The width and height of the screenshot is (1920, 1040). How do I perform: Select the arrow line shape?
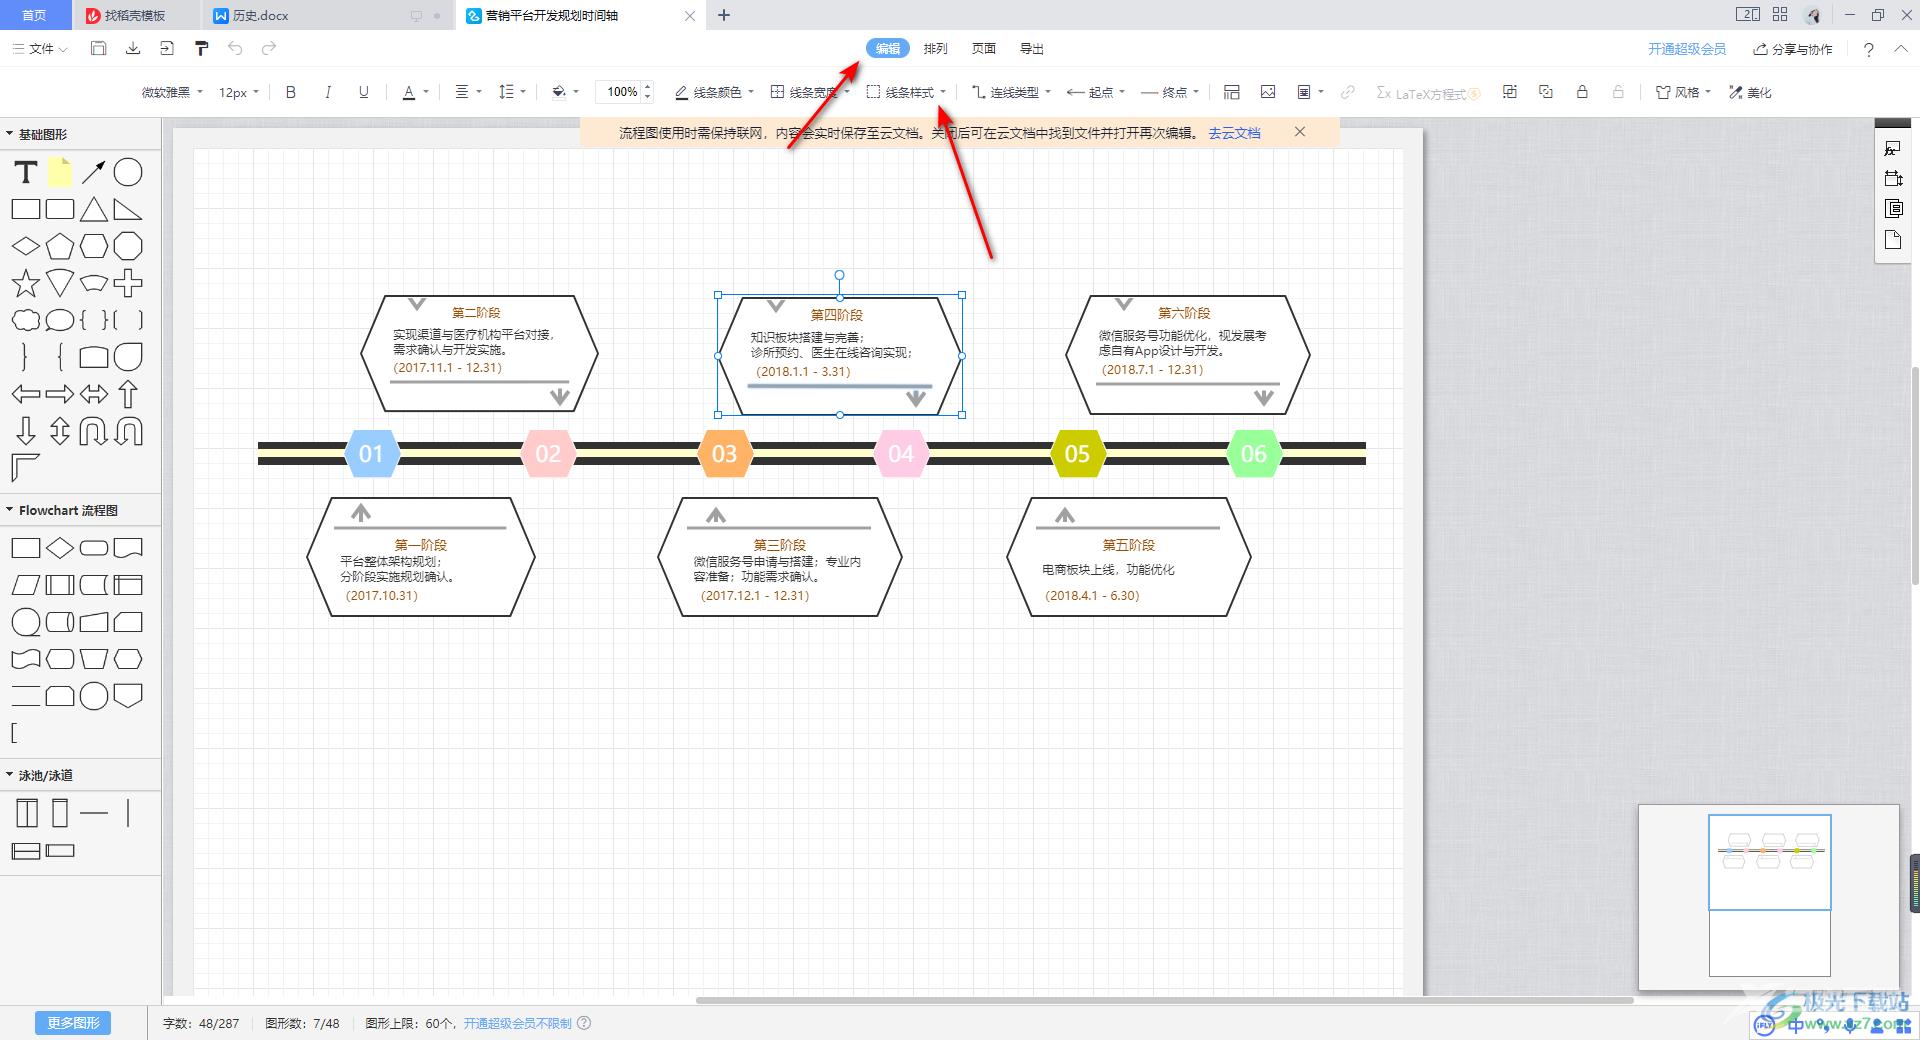click(93, 172)
